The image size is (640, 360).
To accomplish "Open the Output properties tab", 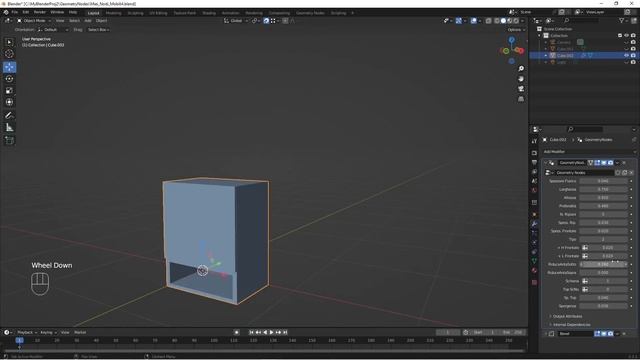I will (x=534, y=162).
